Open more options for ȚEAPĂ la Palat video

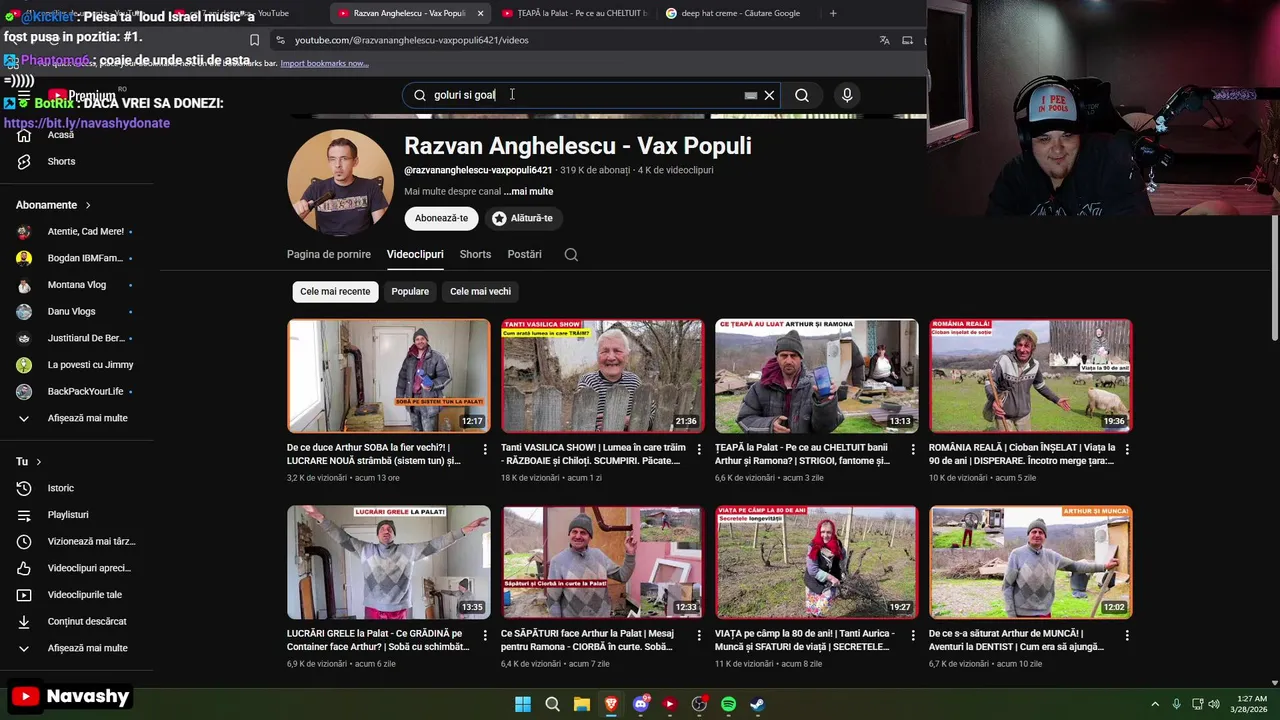[913, 449]
